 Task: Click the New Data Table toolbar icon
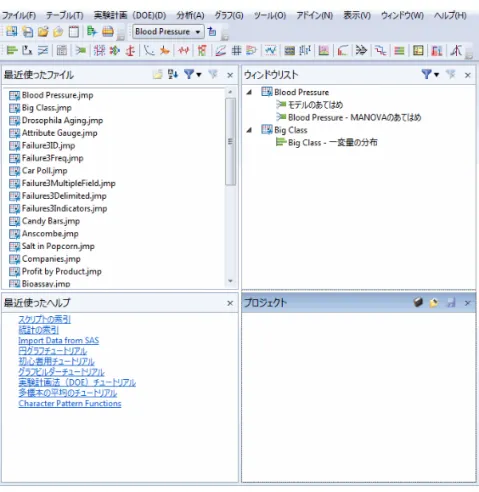click(11, 32)
